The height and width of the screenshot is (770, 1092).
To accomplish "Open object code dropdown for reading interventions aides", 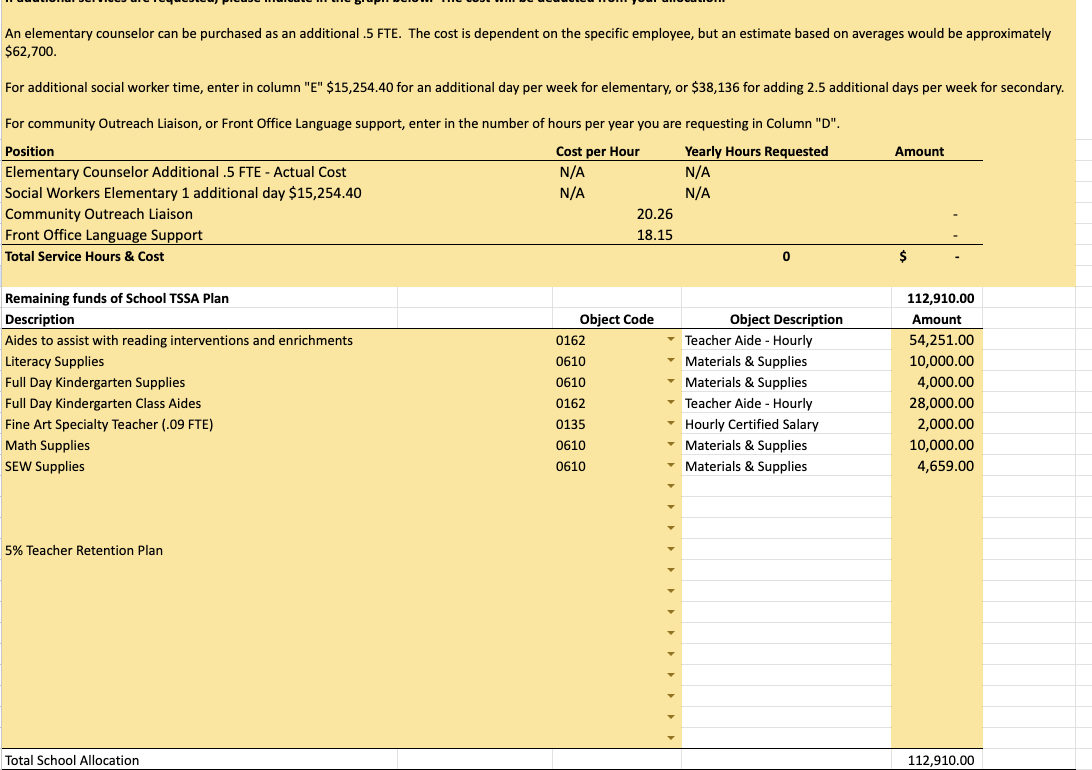I will pos(671,340).
